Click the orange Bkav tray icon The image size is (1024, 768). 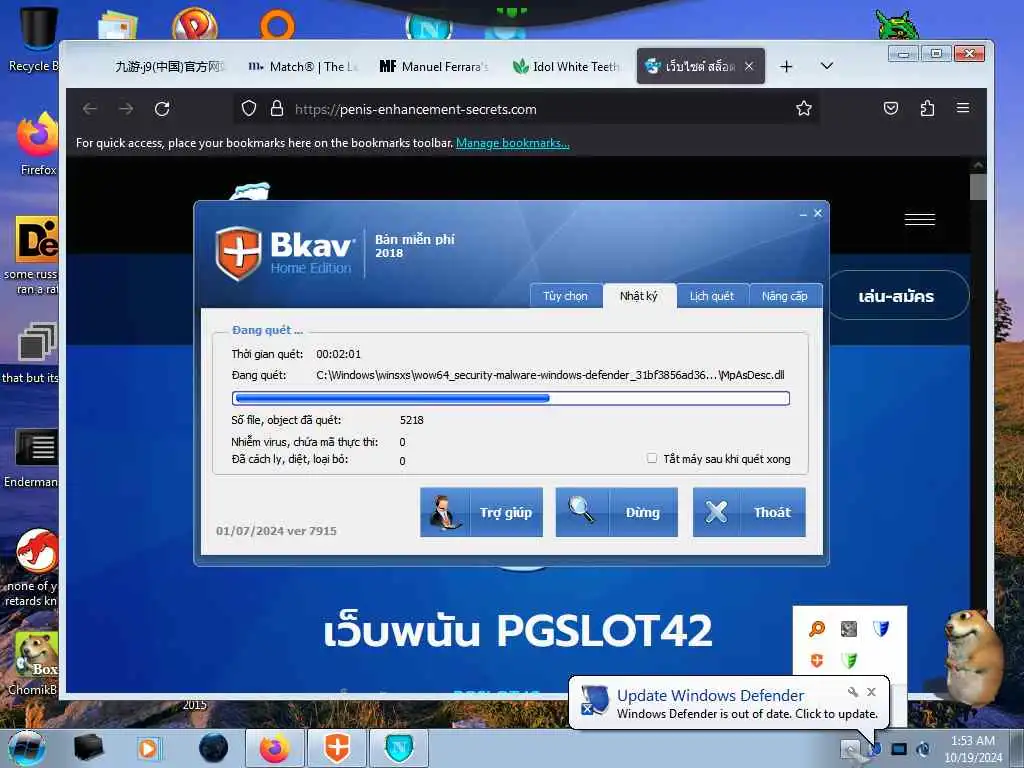[816, 660]
